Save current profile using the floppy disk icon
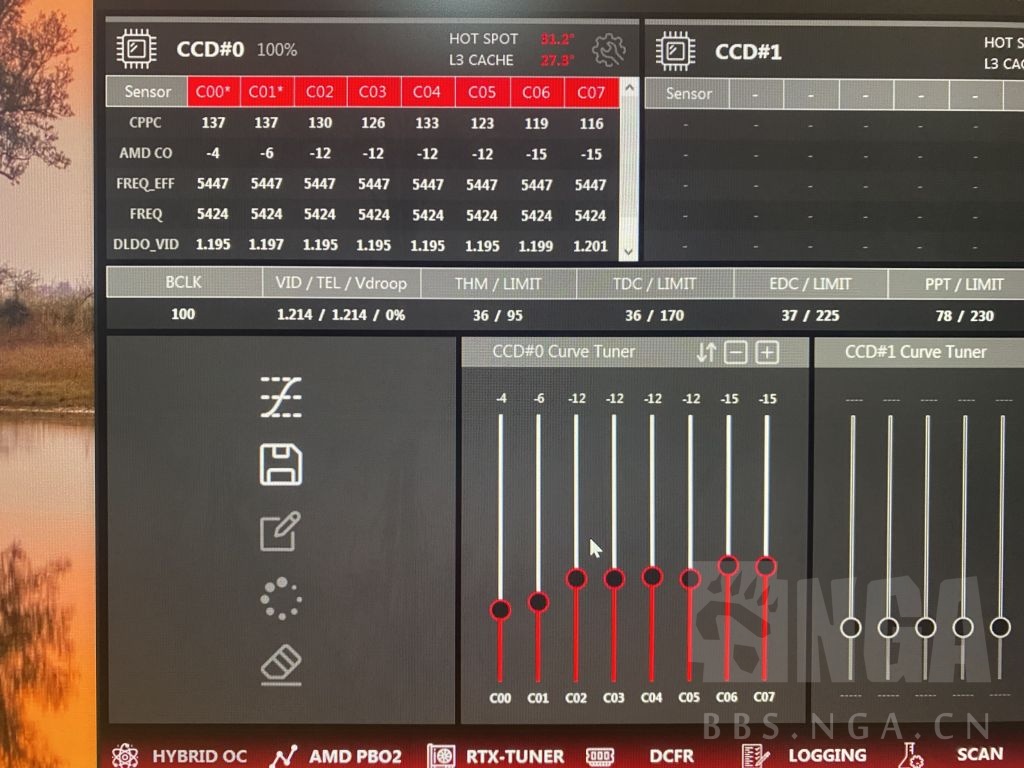Screen dimensions: 1024x768 coord(280,461)
